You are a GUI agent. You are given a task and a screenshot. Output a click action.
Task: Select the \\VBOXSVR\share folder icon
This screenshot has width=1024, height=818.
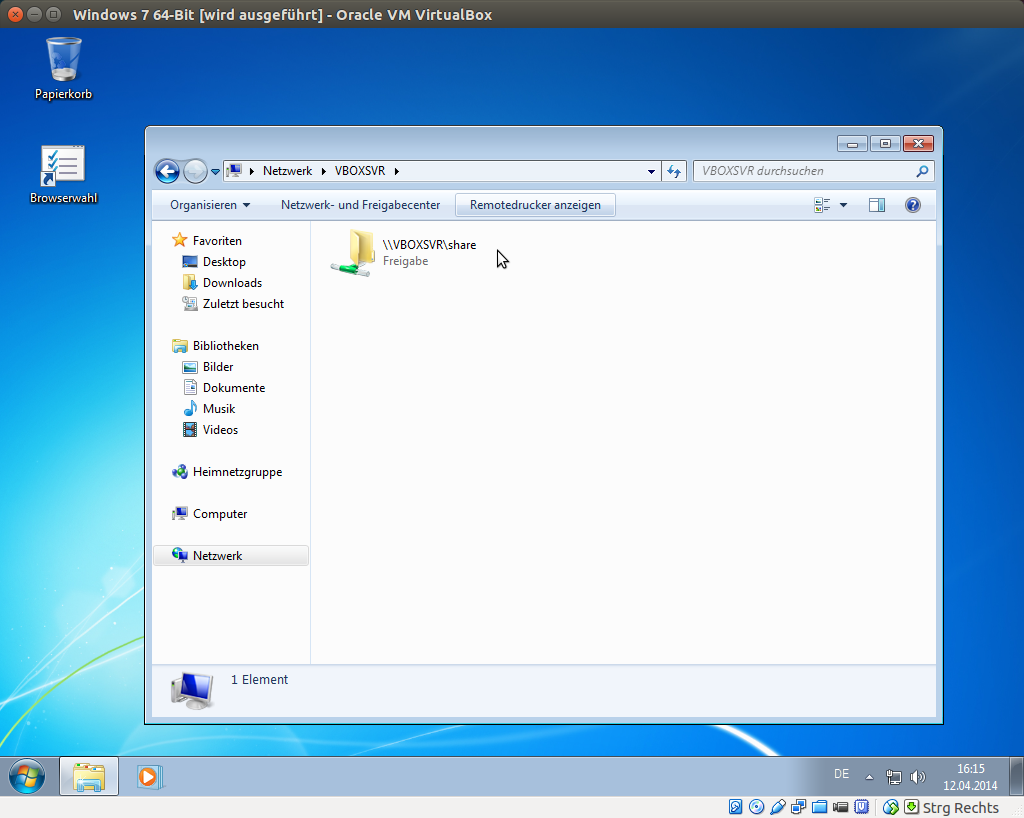coord(353,253)
